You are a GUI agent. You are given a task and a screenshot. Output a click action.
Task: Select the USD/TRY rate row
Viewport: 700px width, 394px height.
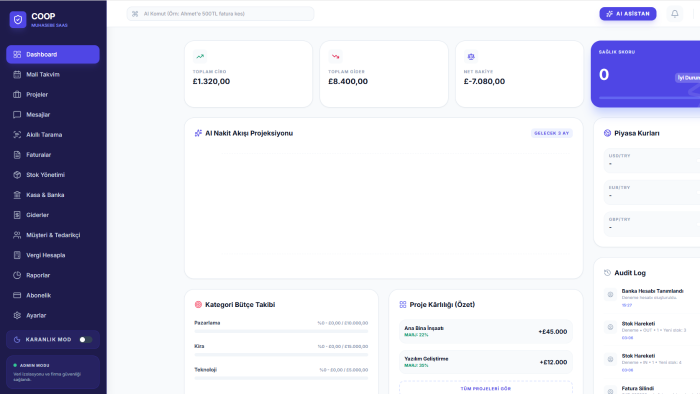pyautogui.click(x=652, y=161)
